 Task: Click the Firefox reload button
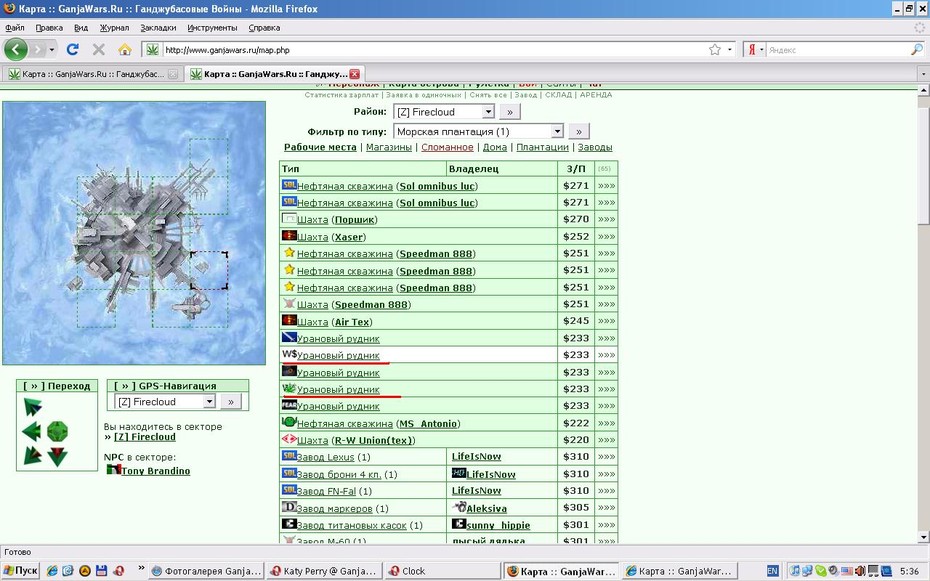coord(72,49)
